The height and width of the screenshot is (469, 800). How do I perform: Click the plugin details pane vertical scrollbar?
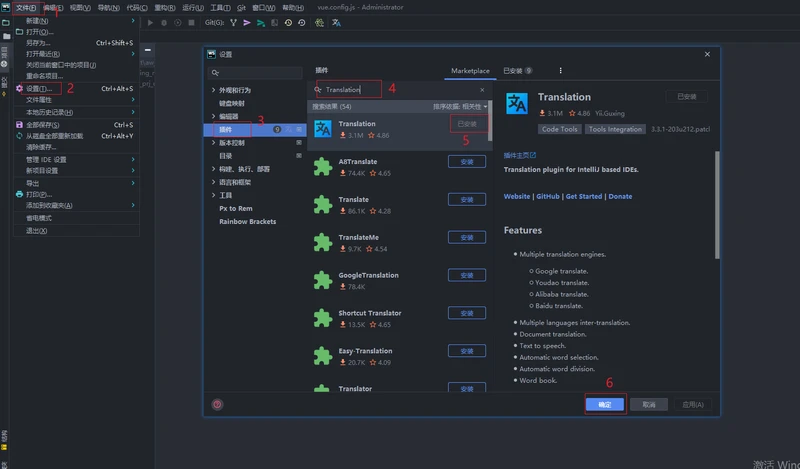tap(717, 204)
